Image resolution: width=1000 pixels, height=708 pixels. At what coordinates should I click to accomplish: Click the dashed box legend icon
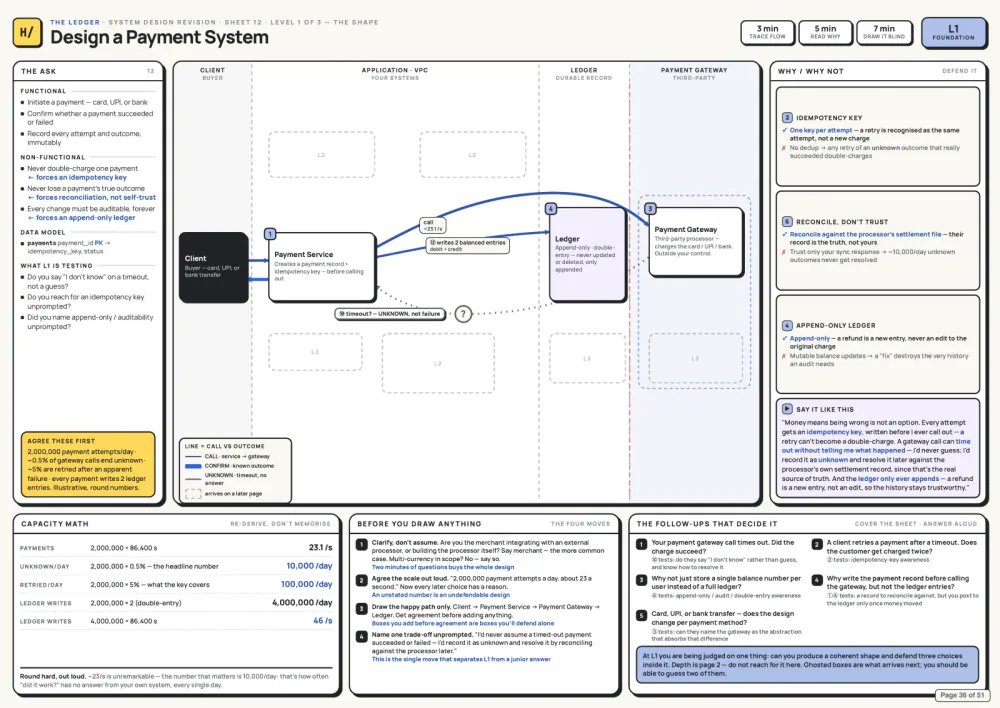point(193,494)
